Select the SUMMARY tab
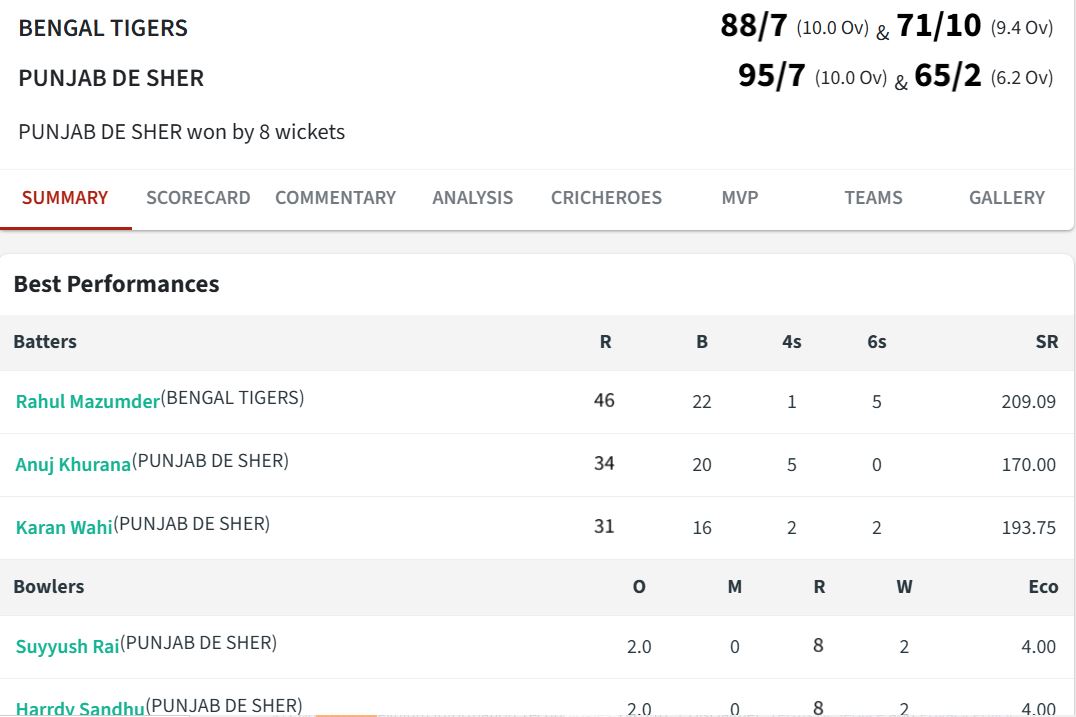This screenshot has height=717, width=1076. [x=64, y=197]
